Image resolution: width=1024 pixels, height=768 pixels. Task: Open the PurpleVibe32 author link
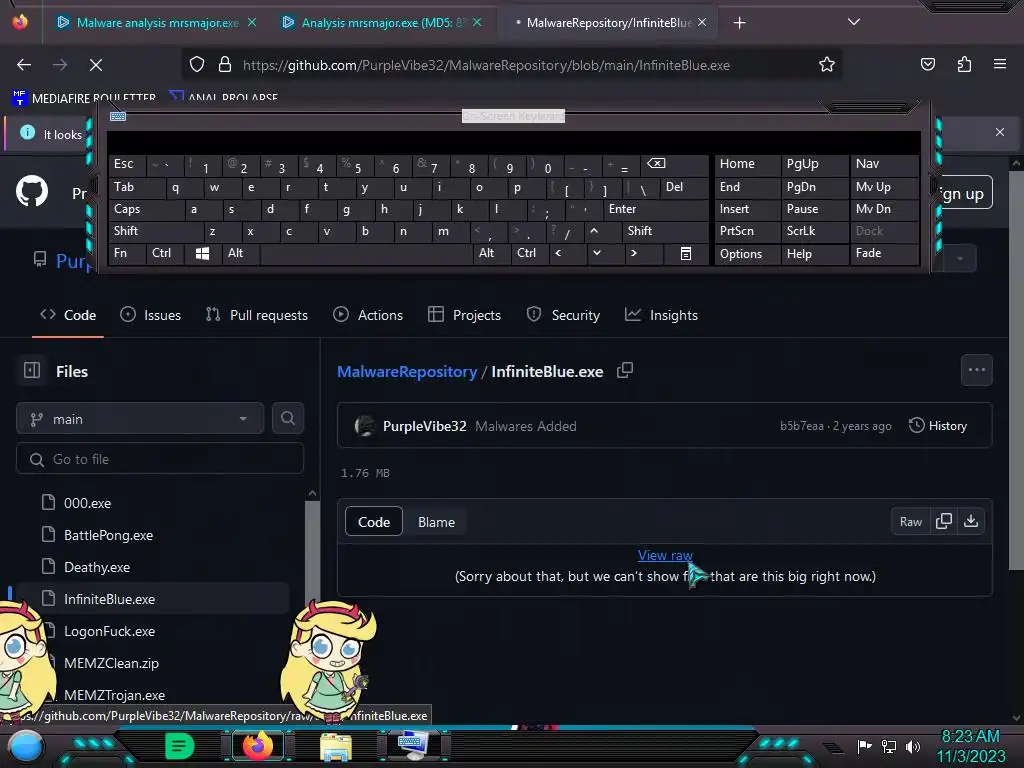pos(424,426)
